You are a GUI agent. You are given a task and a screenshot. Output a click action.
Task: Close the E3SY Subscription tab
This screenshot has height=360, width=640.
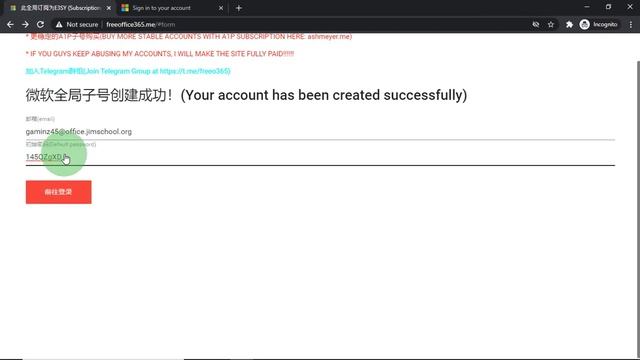[109, 8]
